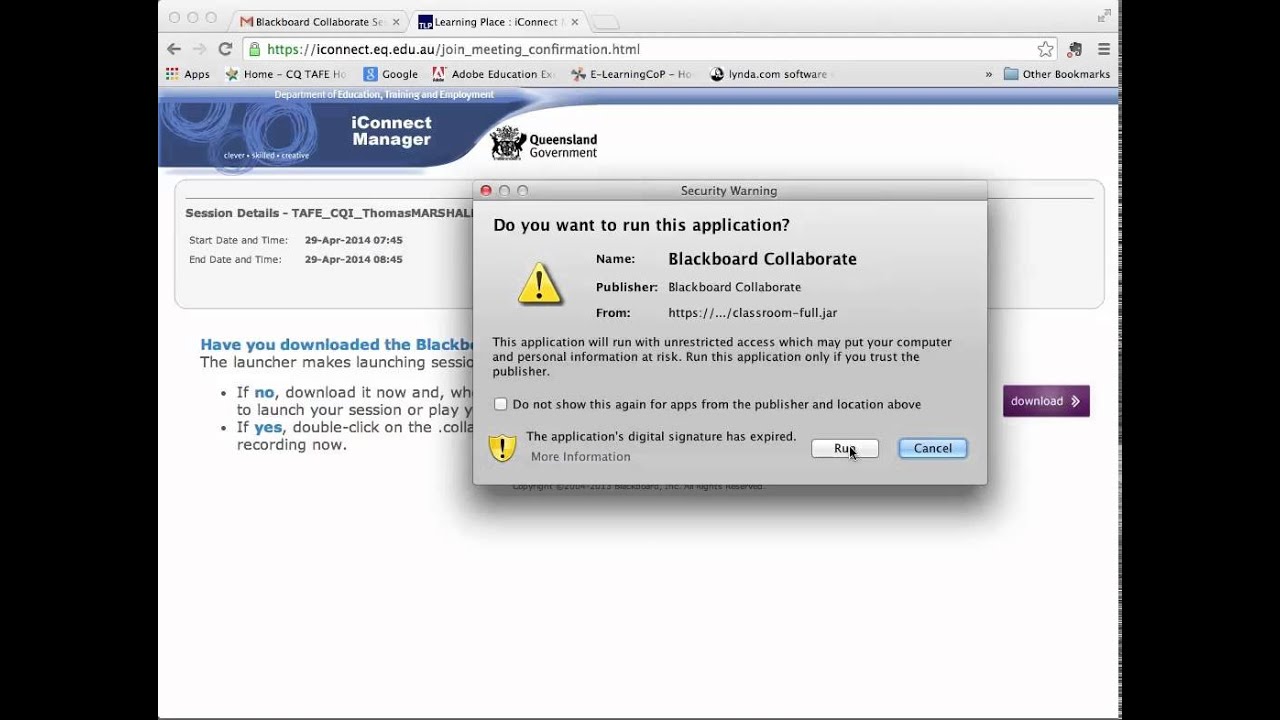Open the Chrome hamburger menu
The height and width of the screenshot is (720, 1280).
point(1104,49)
